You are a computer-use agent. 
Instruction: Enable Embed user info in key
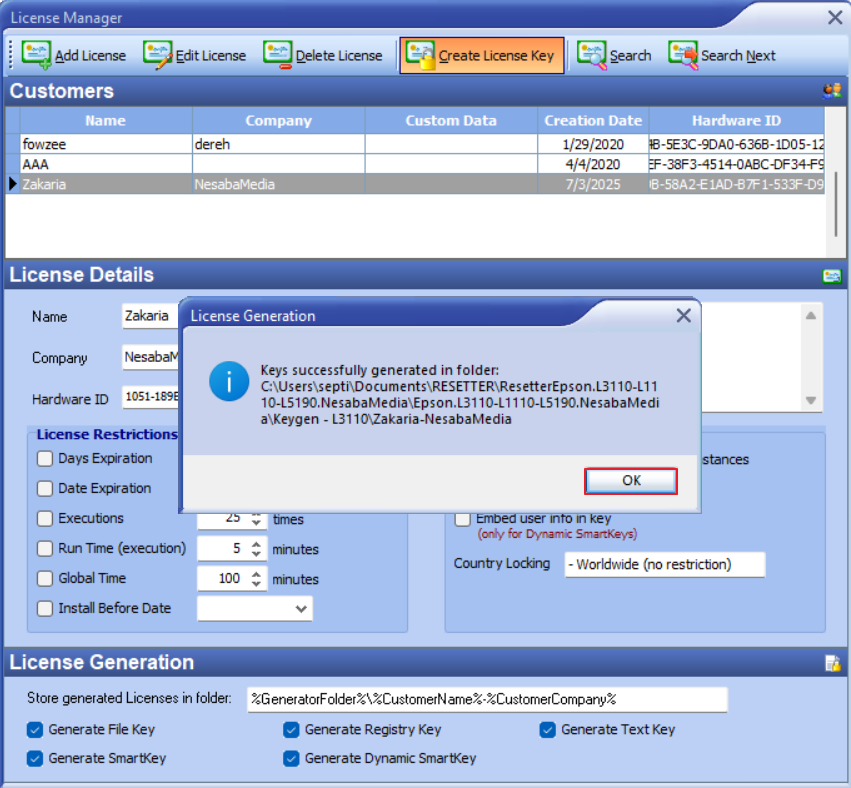tap(462, 518)
